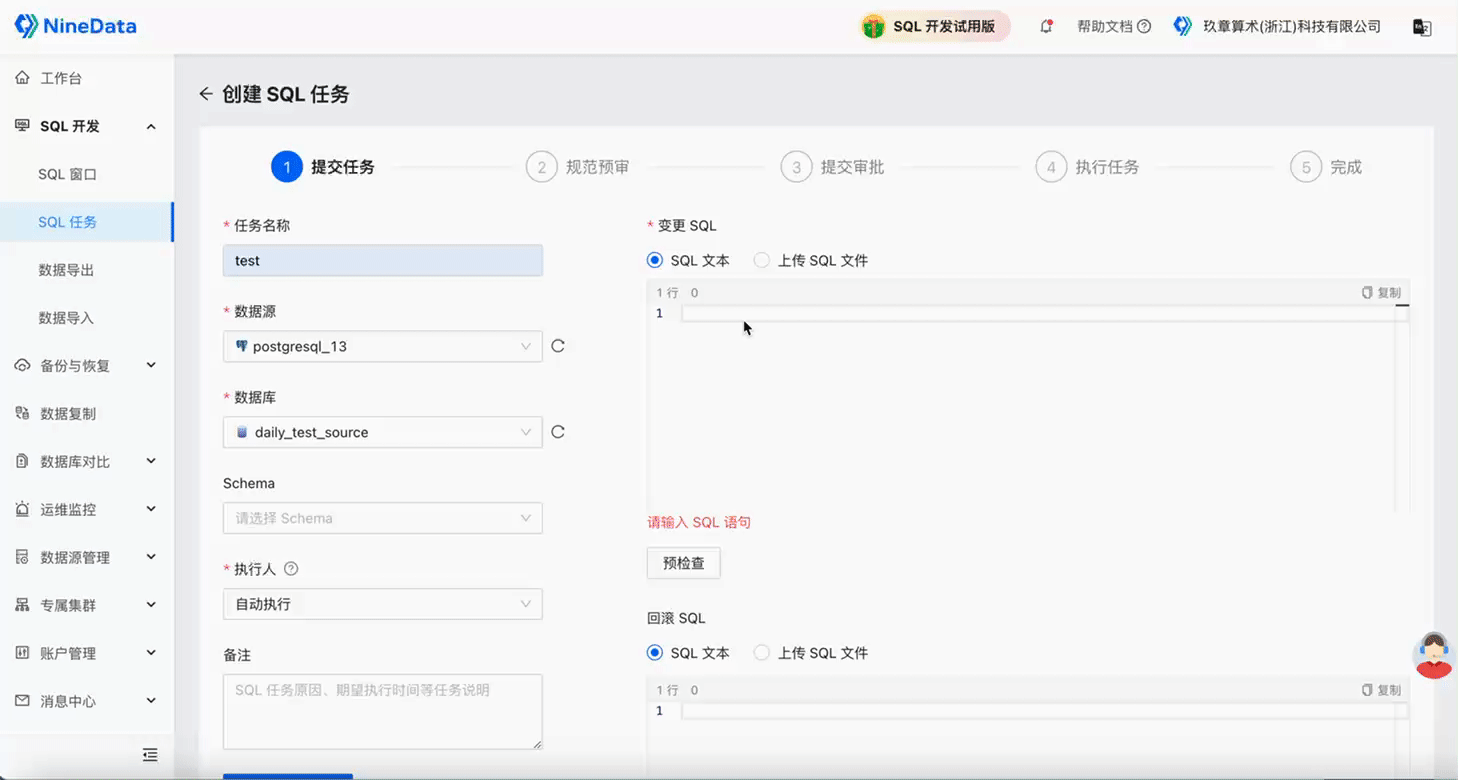Expand the 数据库对比 menu group
Screen dimensions: 1458x780
(151, 461)
